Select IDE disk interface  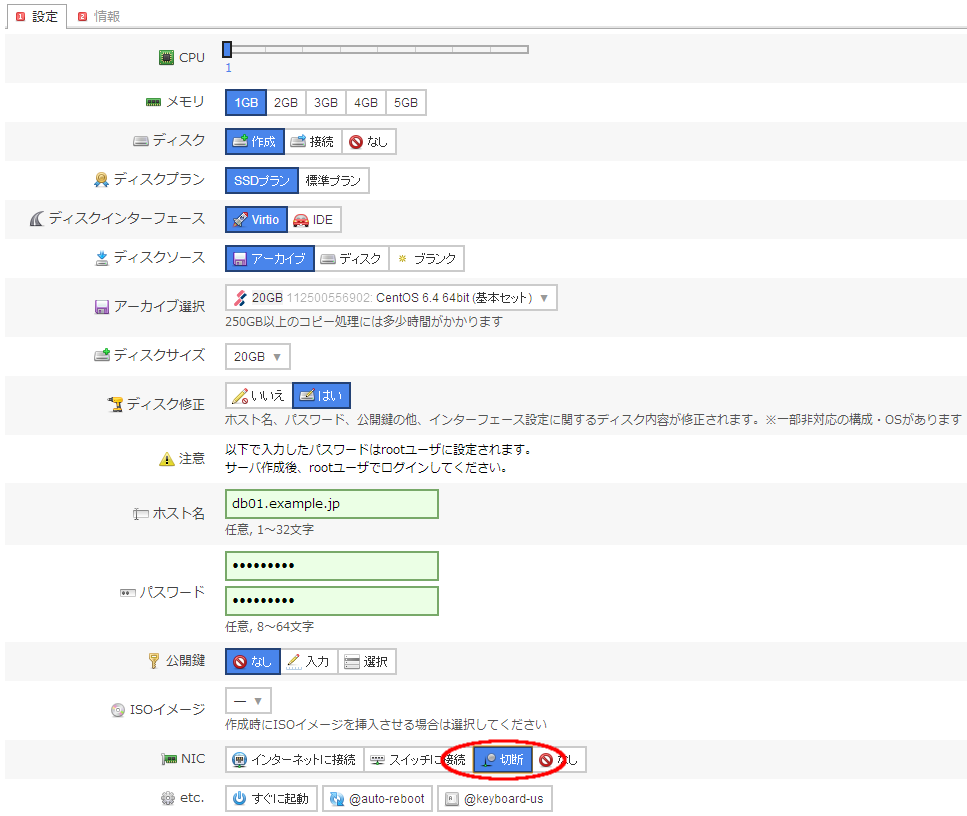point(313,220)
